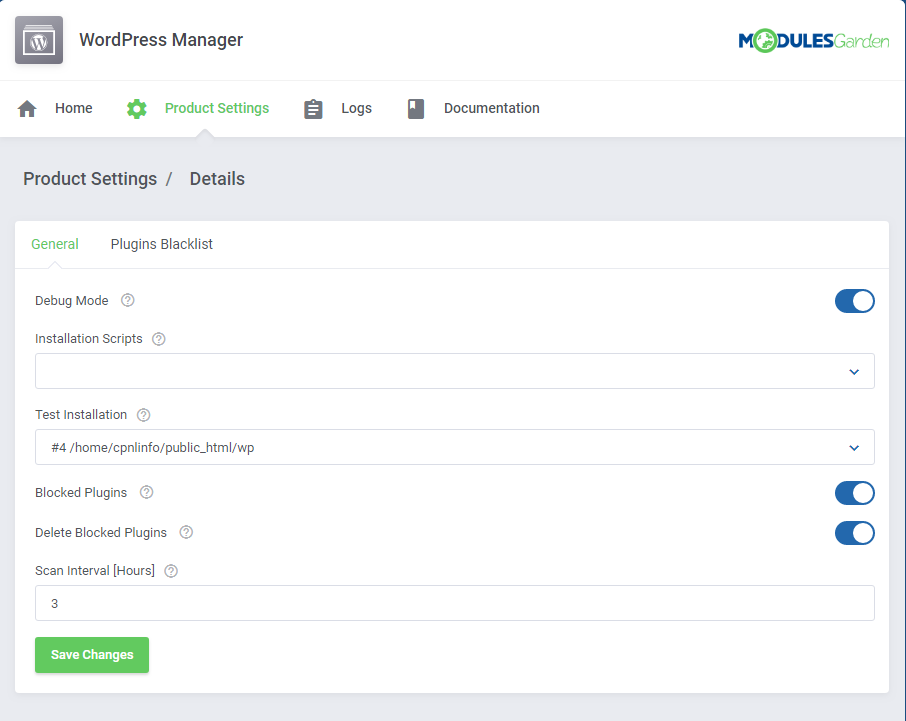
Task: Show help tooltip for Installation Scripts
Action: 159,339
